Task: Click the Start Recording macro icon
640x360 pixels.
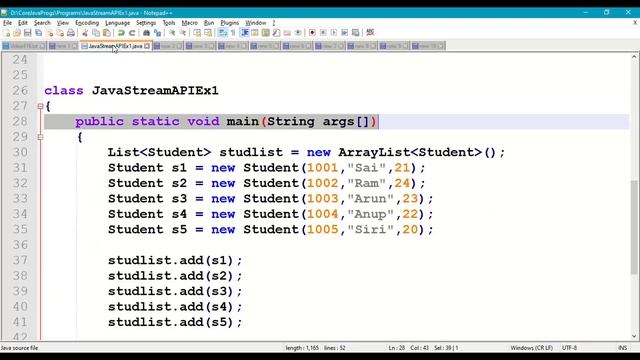Action: 312,33
